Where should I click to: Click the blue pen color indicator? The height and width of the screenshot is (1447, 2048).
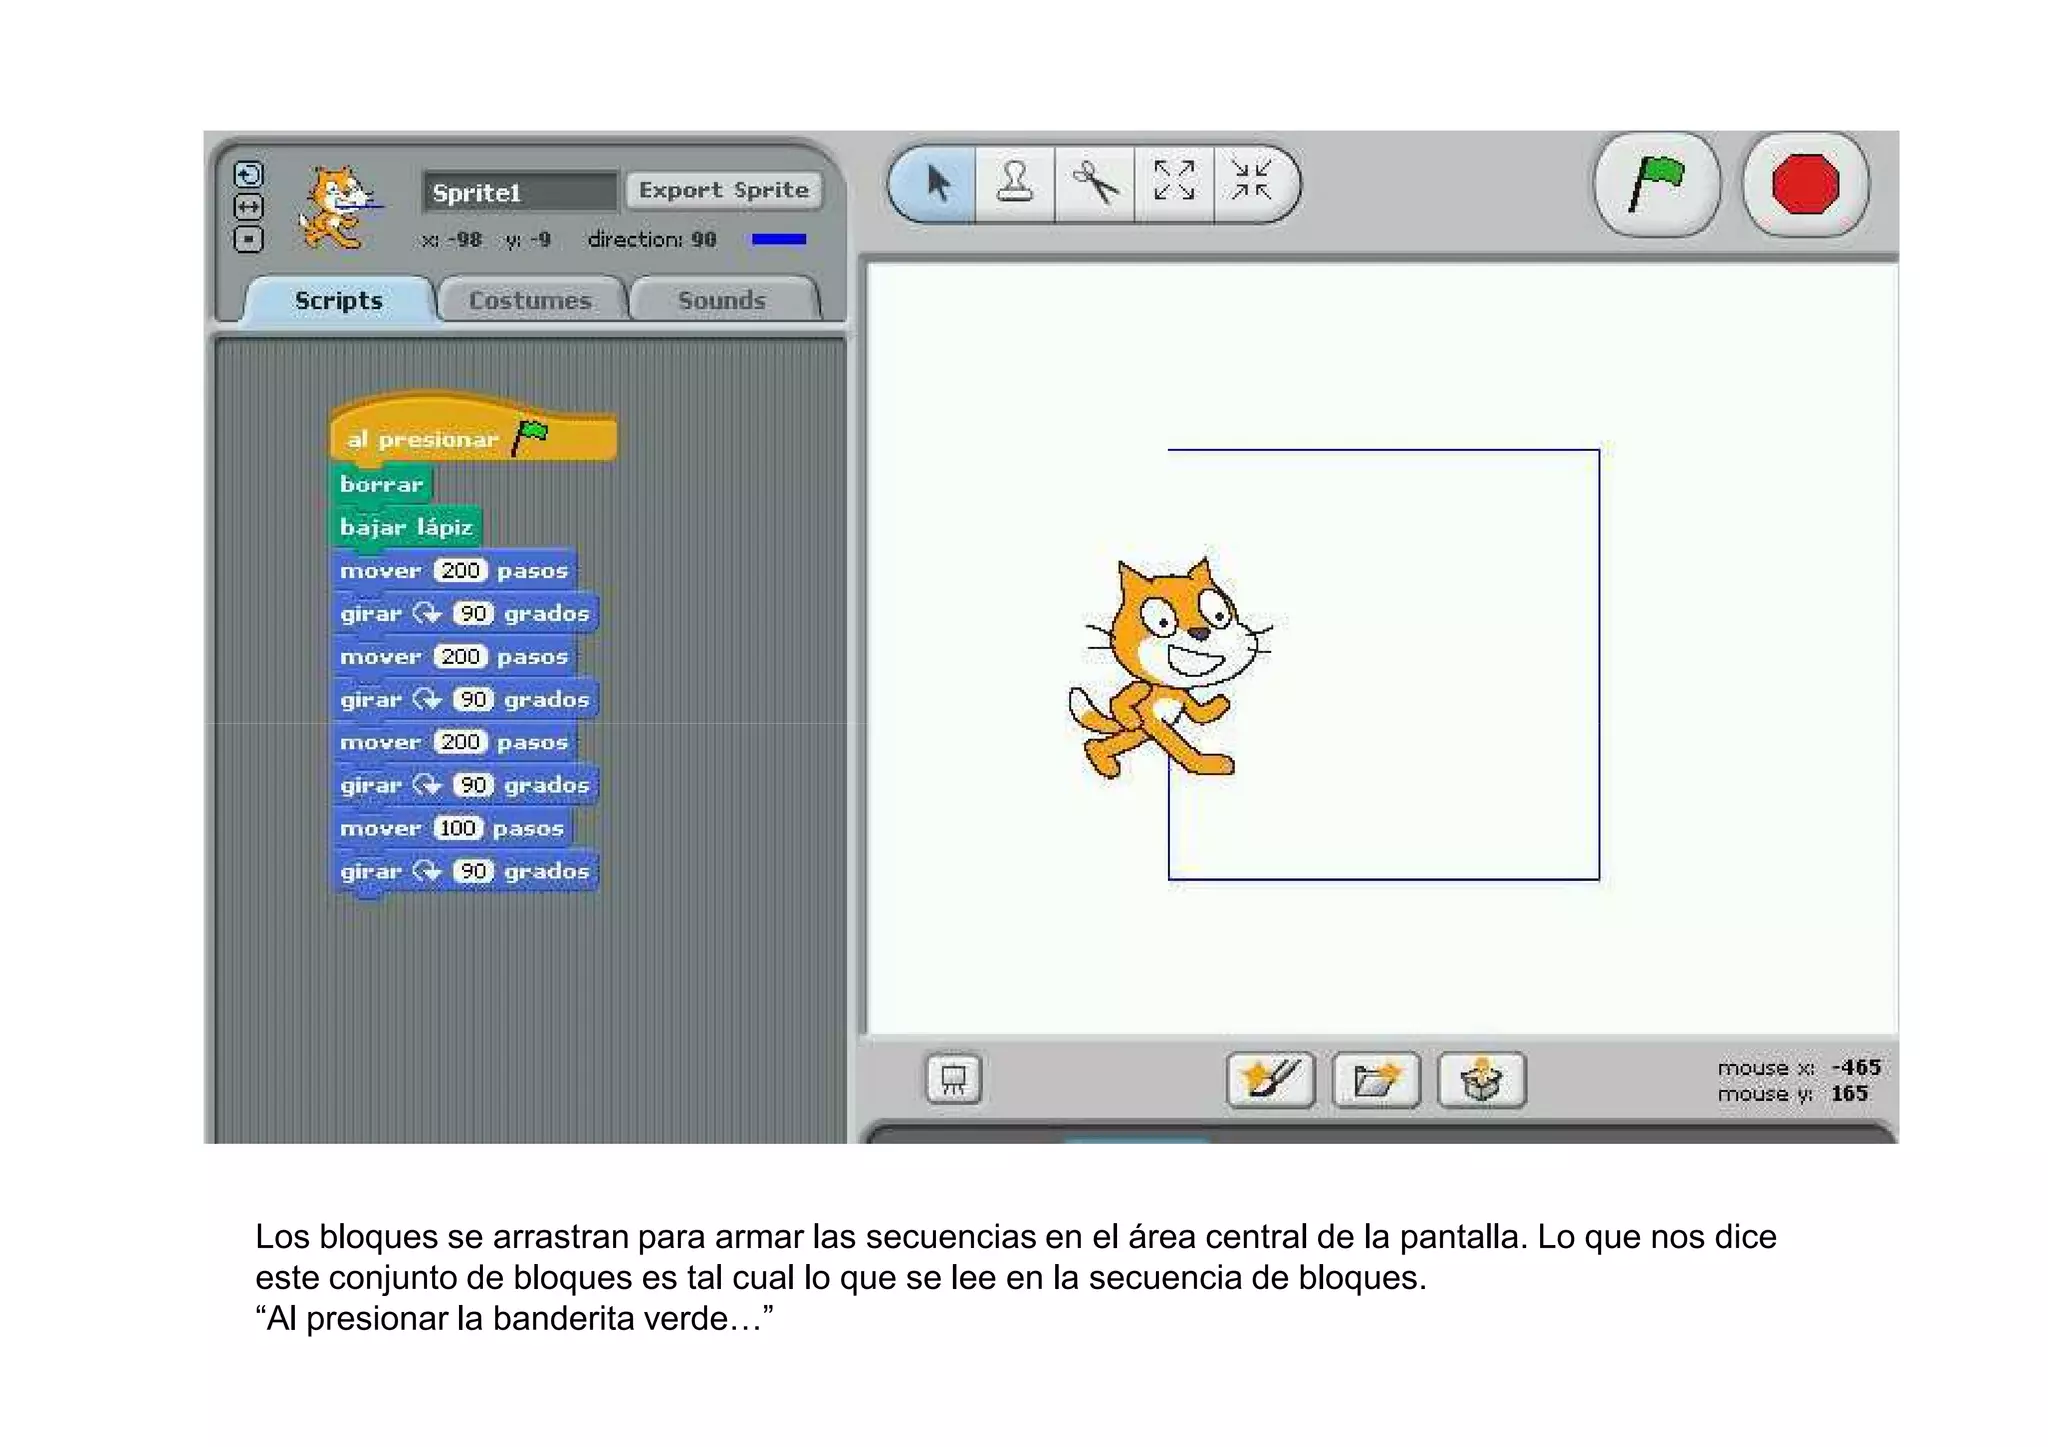pyautogui.click(x=779, y=239)
